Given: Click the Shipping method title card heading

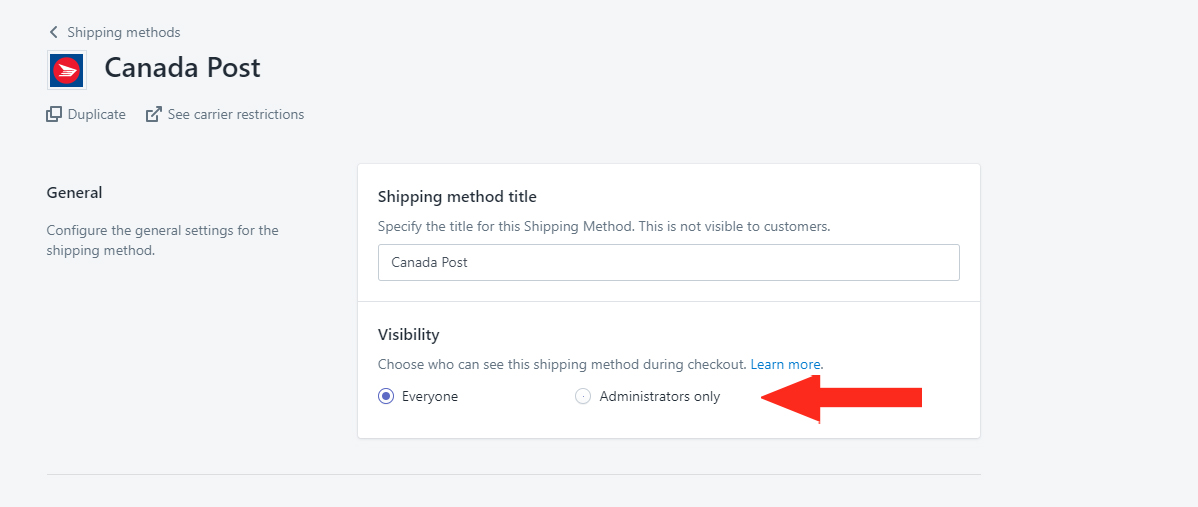Looking at the screenshot, I should coord(457,196).
